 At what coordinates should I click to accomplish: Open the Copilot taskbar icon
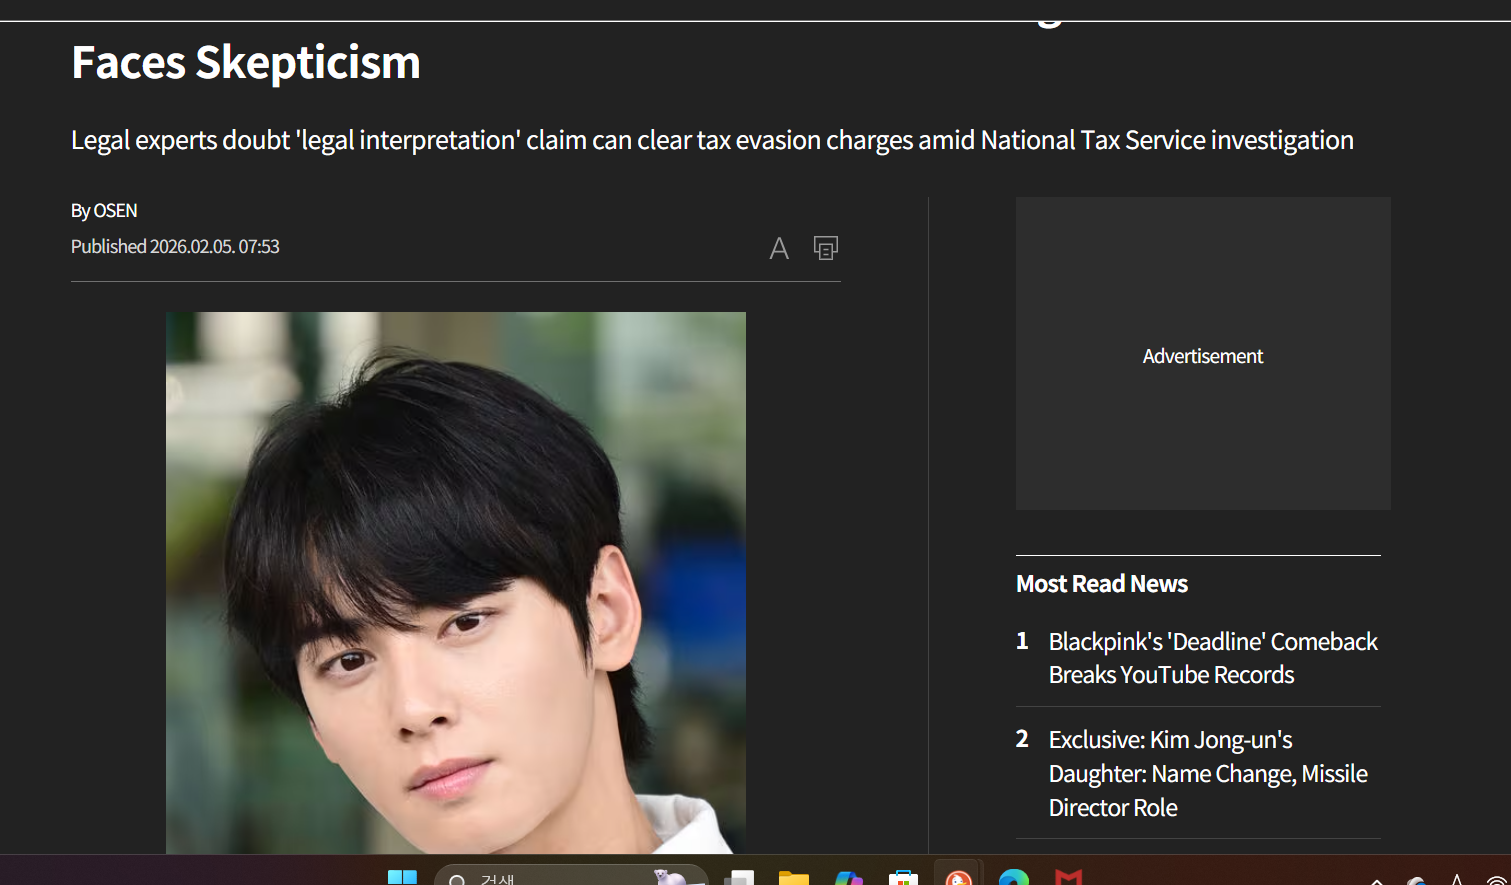coord(848,878)
